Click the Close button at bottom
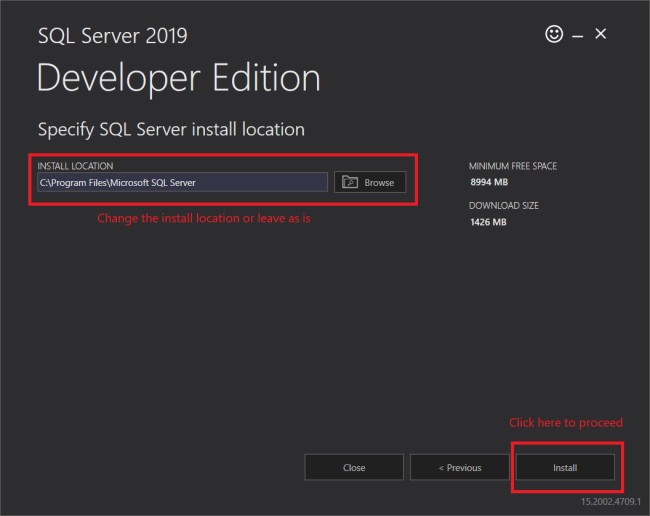This screenshot has width=650, height=516. (x=354, y=468)
